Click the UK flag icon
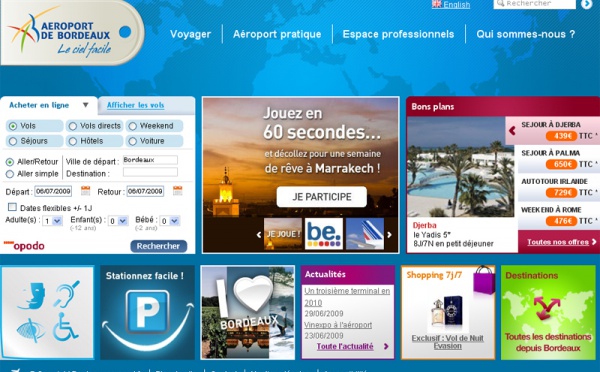This screenshot has height=372, width=600. (x=436, y=4)
